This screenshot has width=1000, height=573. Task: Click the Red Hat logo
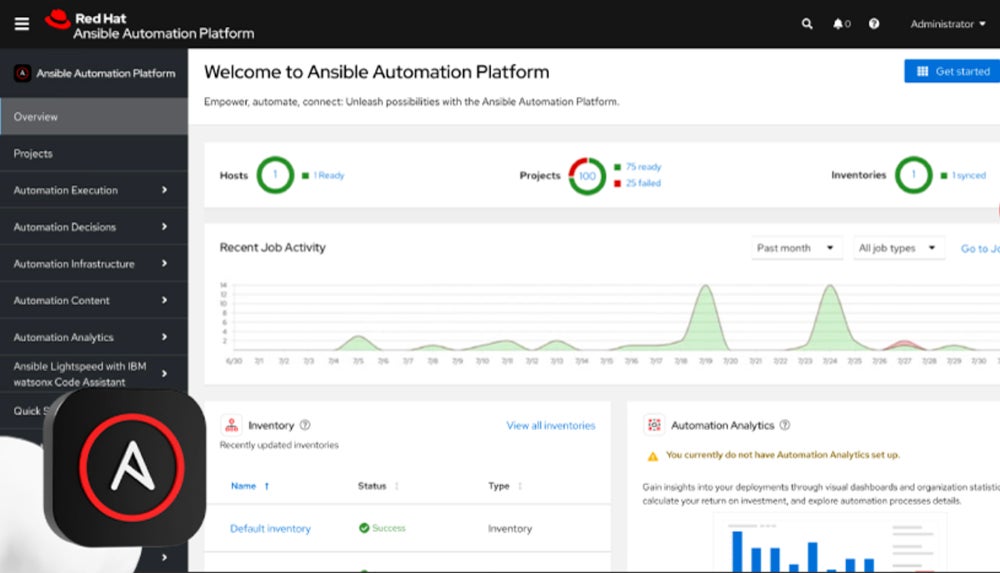point(58,19)
